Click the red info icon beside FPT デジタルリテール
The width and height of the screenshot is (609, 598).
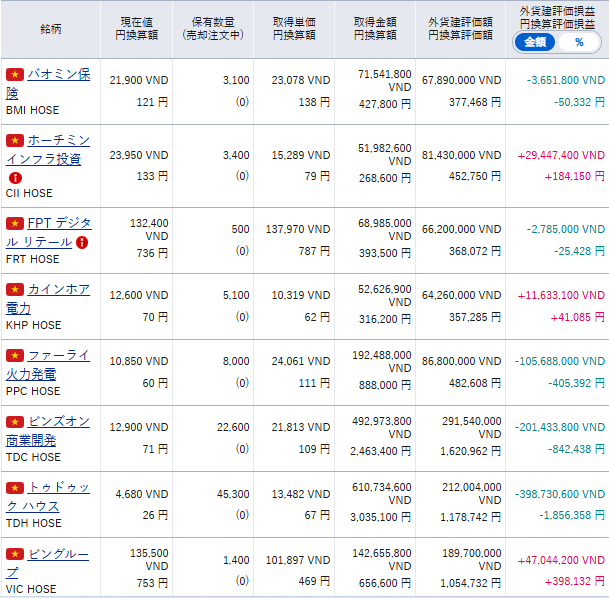(82, 242)
